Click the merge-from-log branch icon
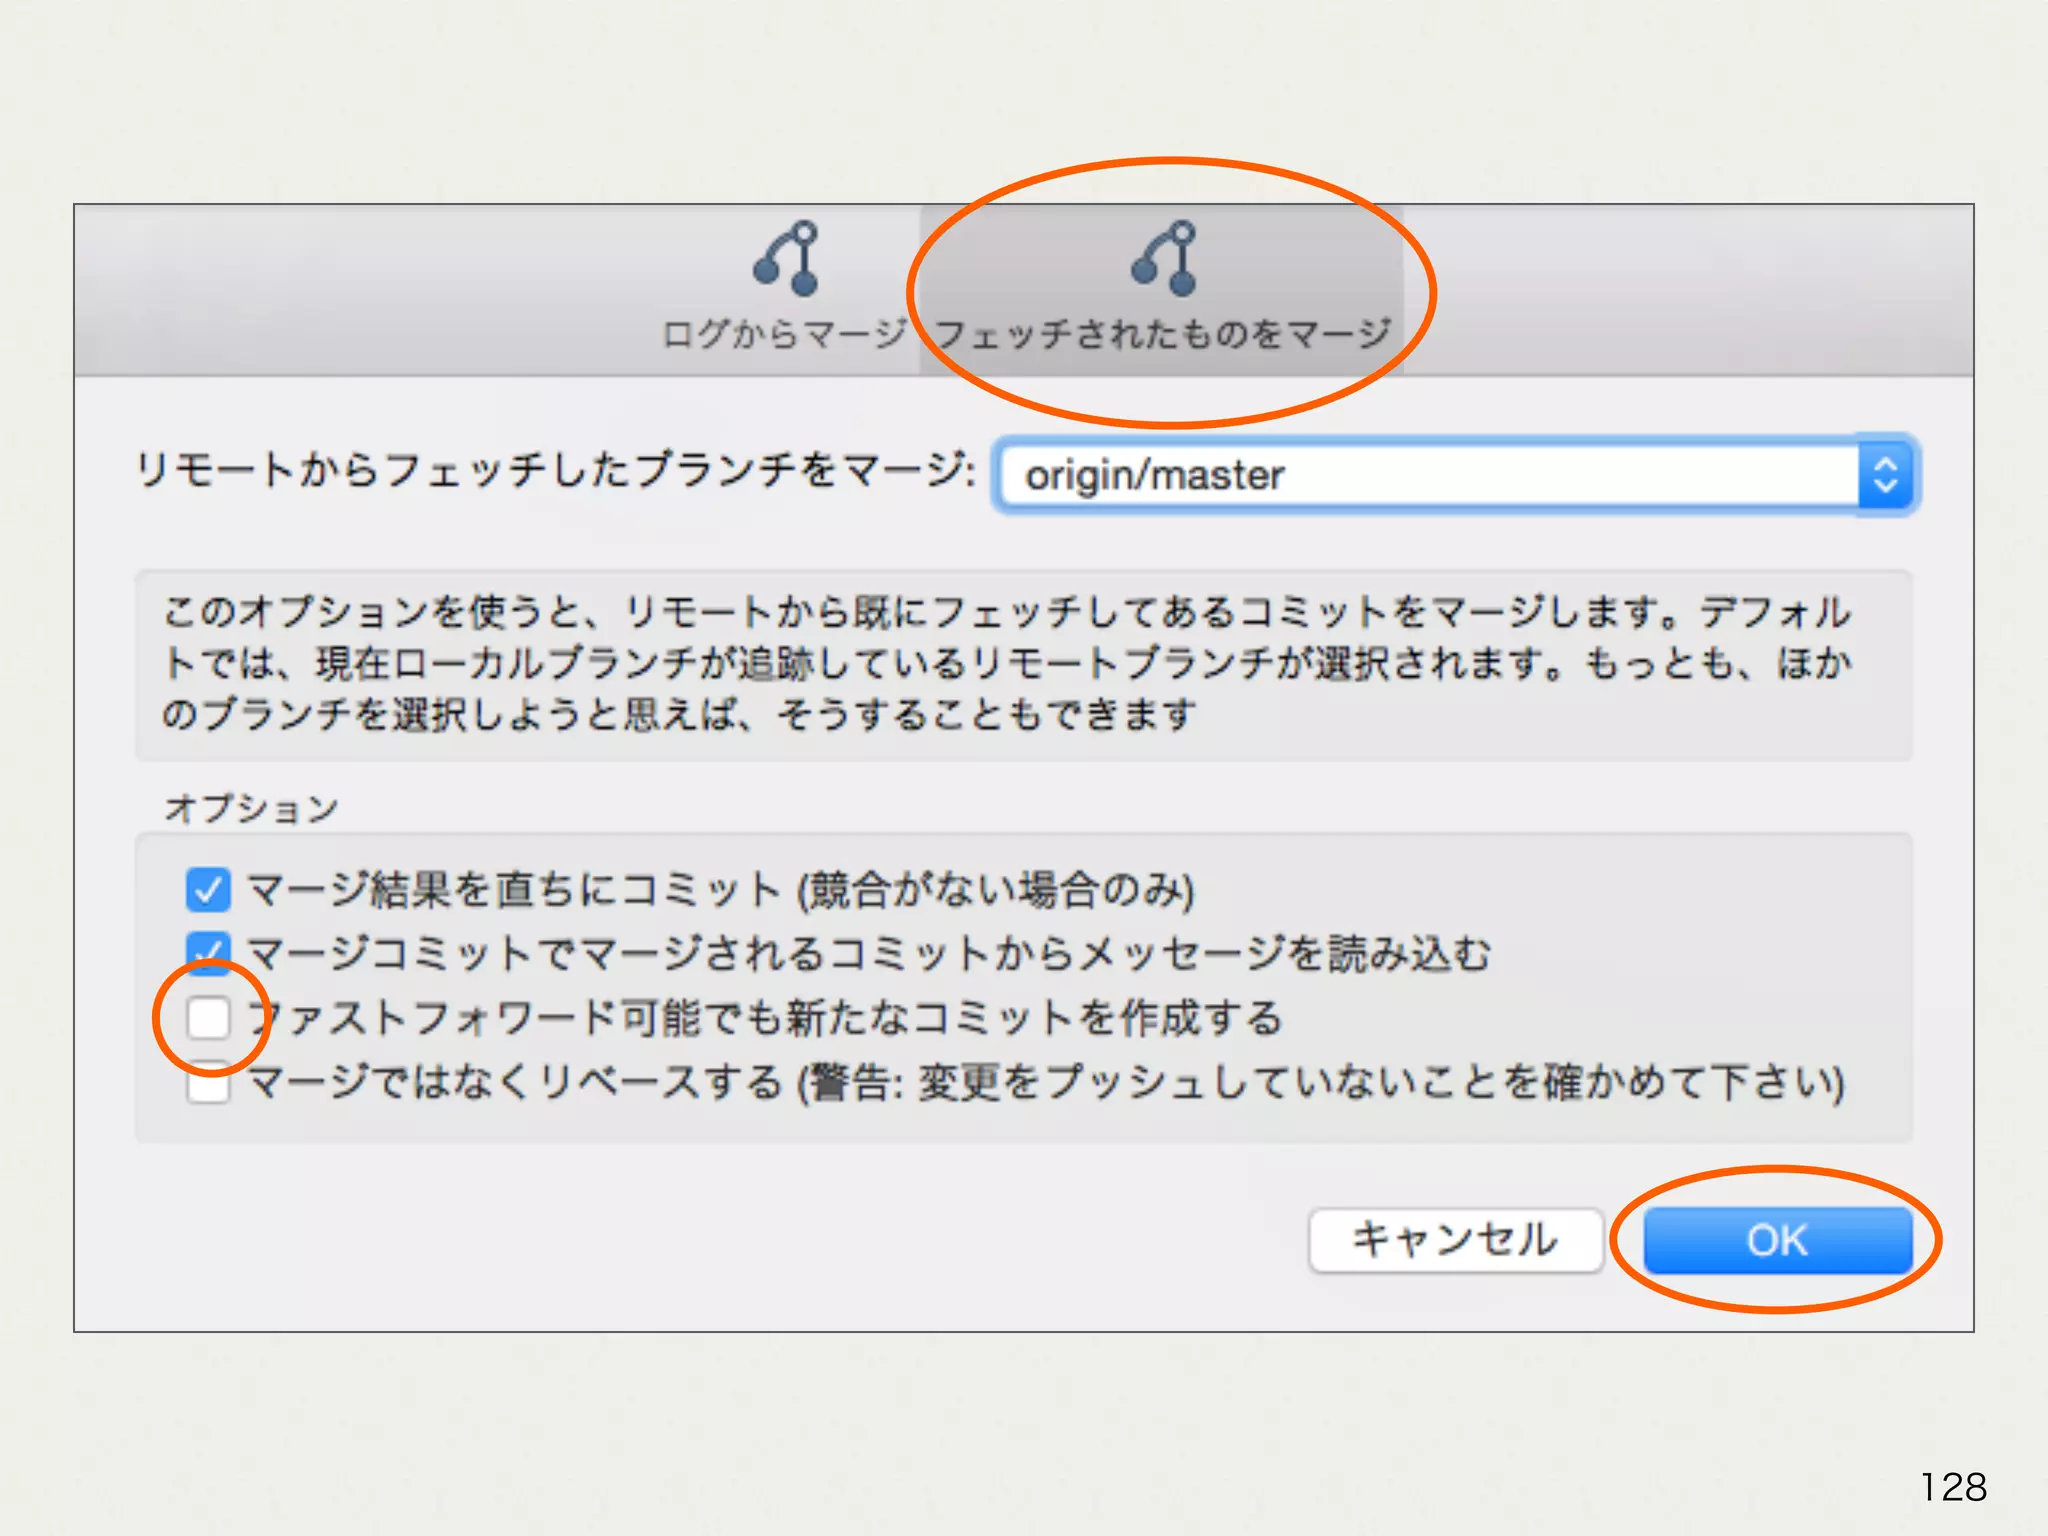The height and width of the screenshot is (1536, 2048). pos(786,259)
